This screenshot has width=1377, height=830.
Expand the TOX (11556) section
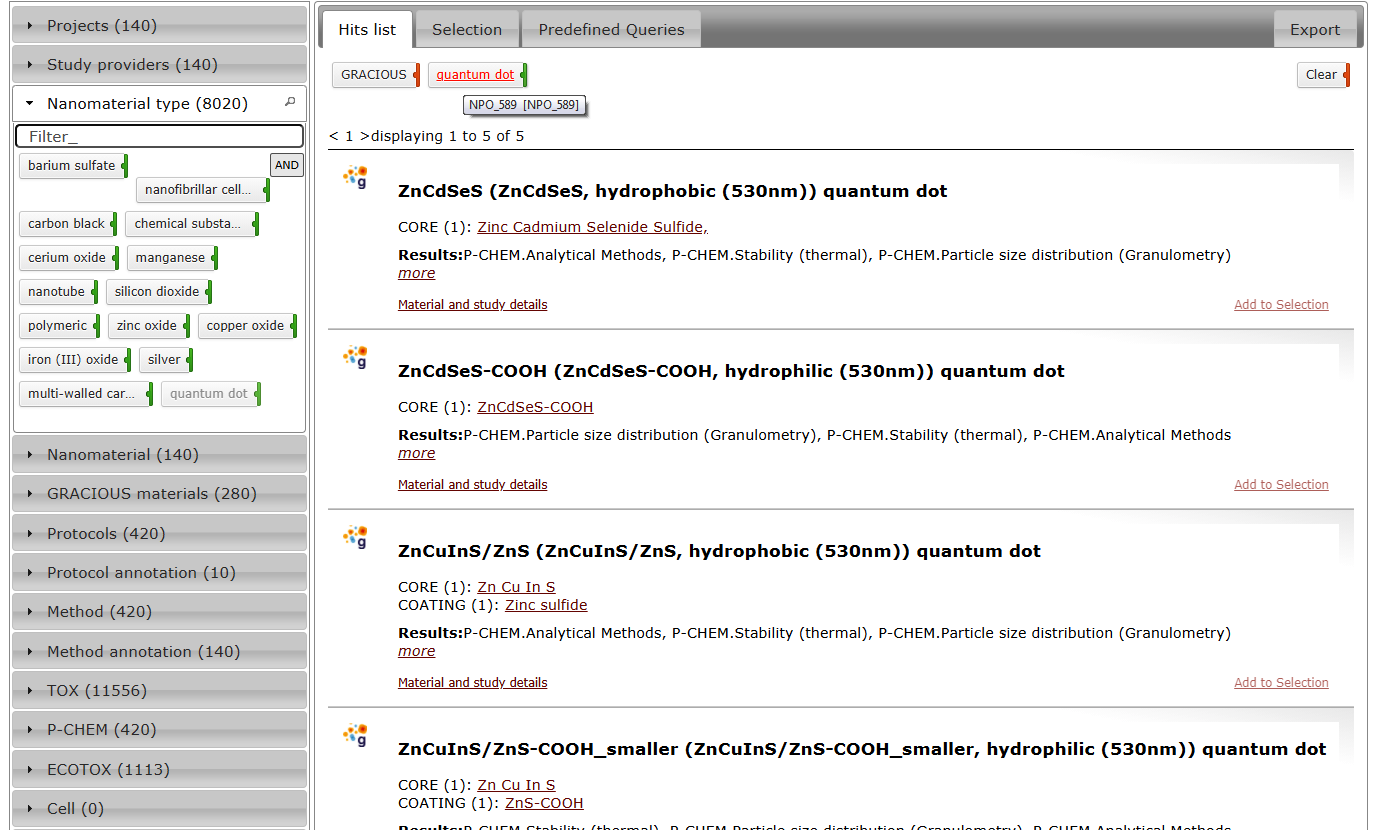point(159,691)
